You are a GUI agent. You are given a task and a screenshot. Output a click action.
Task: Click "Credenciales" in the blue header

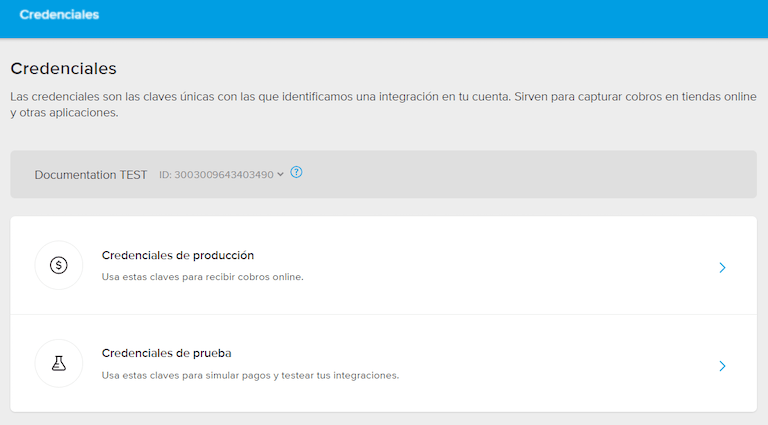point(59,15)
